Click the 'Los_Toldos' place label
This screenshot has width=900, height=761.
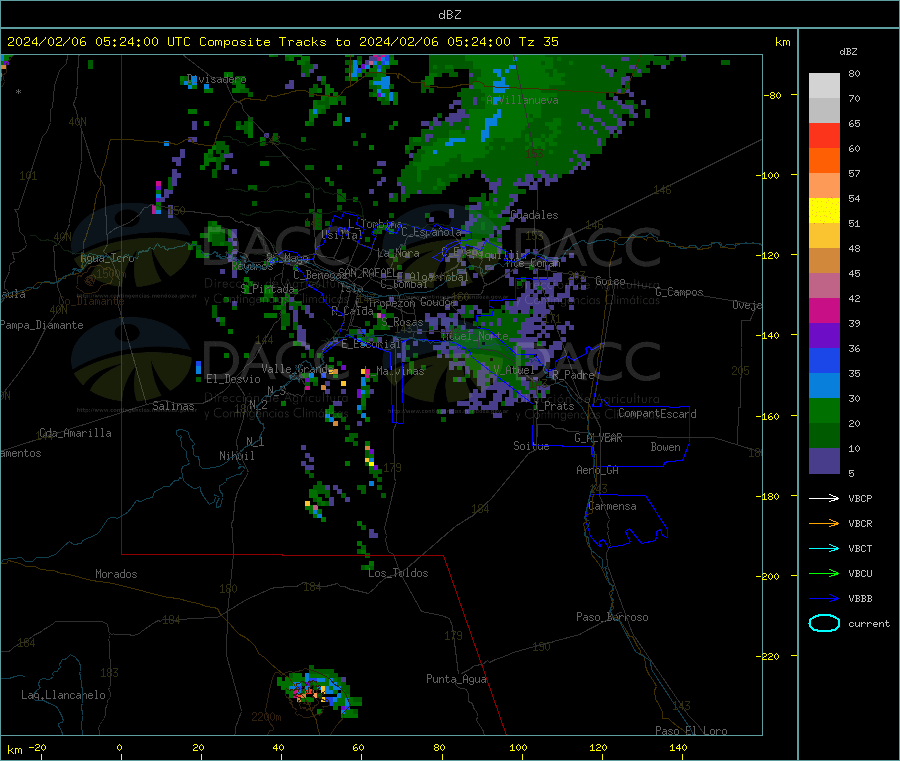398,573
